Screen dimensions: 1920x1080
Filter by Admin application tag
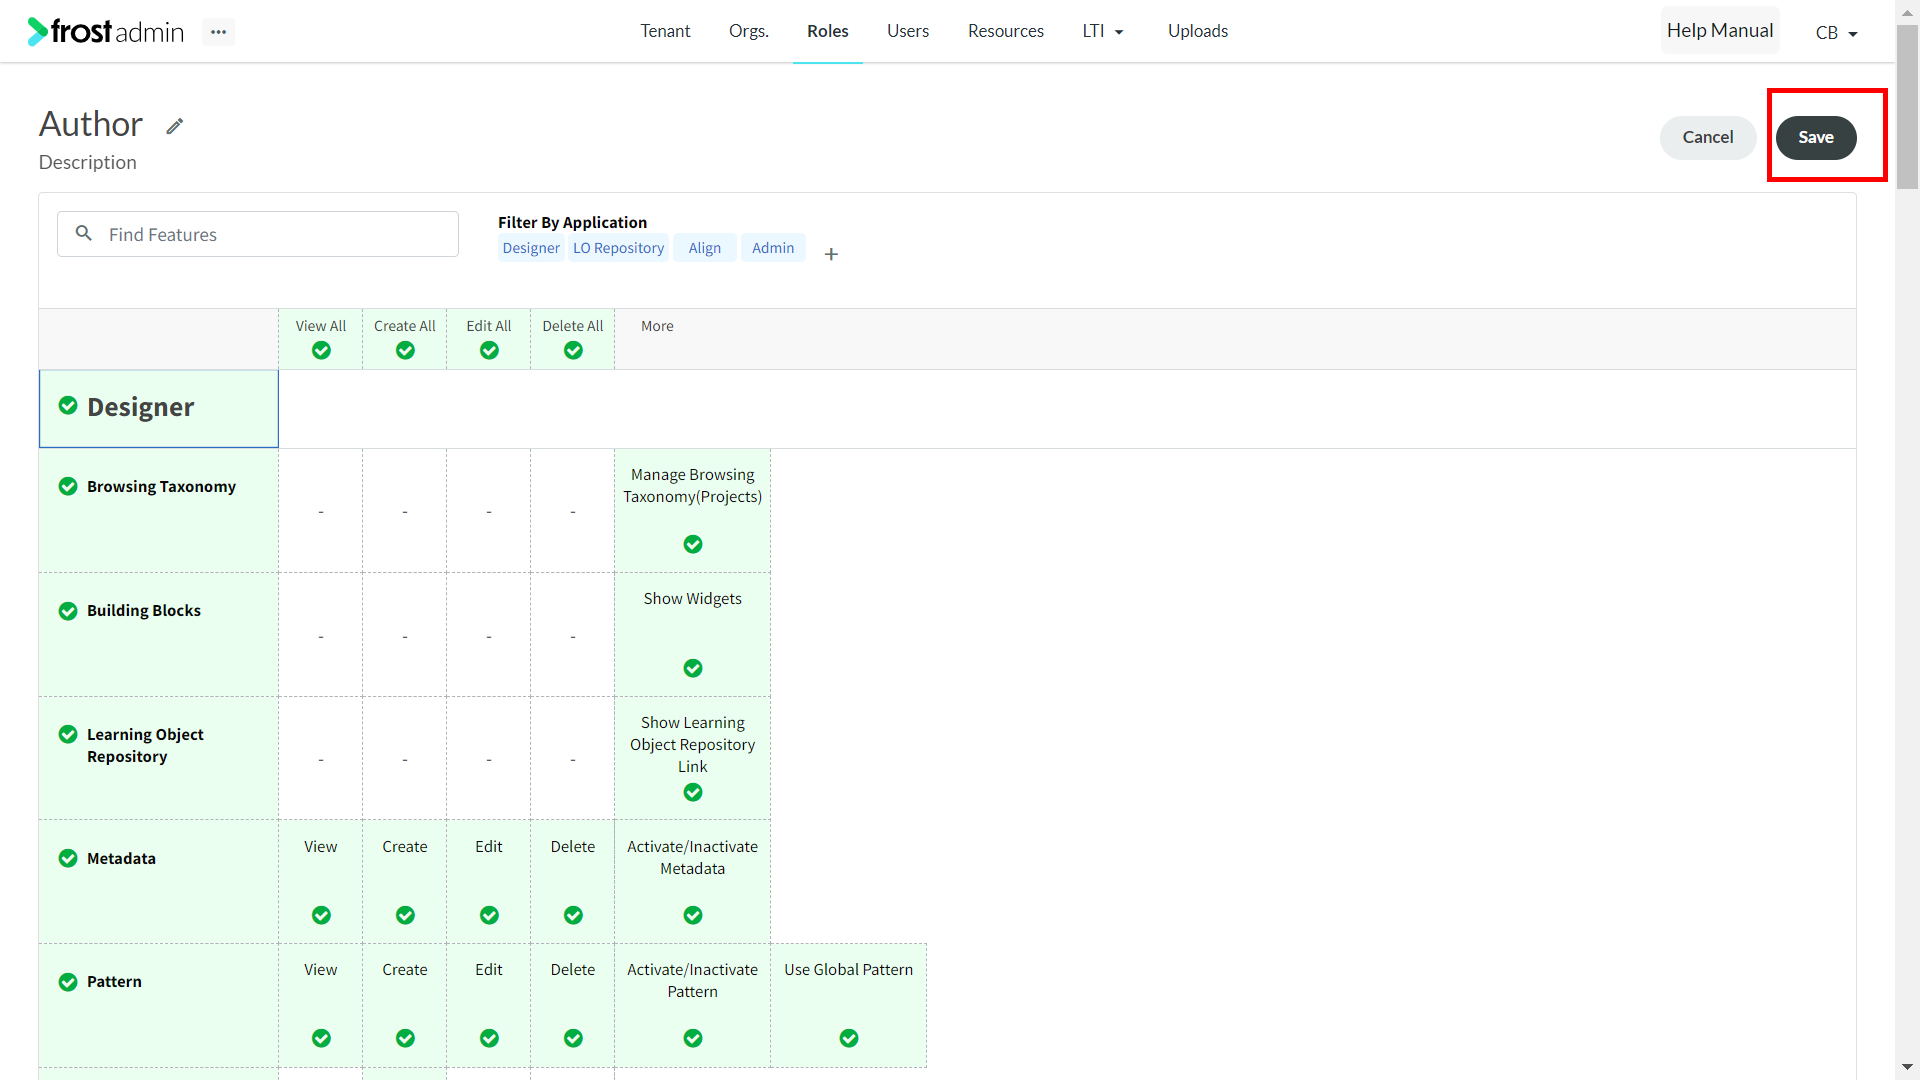[773, 248]
